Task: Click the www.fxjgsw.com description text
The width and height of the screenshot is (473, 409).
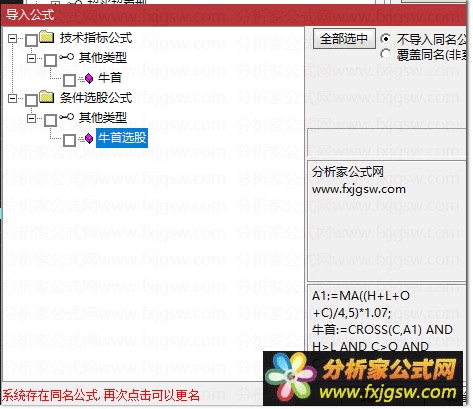Action: click(359, 189)
